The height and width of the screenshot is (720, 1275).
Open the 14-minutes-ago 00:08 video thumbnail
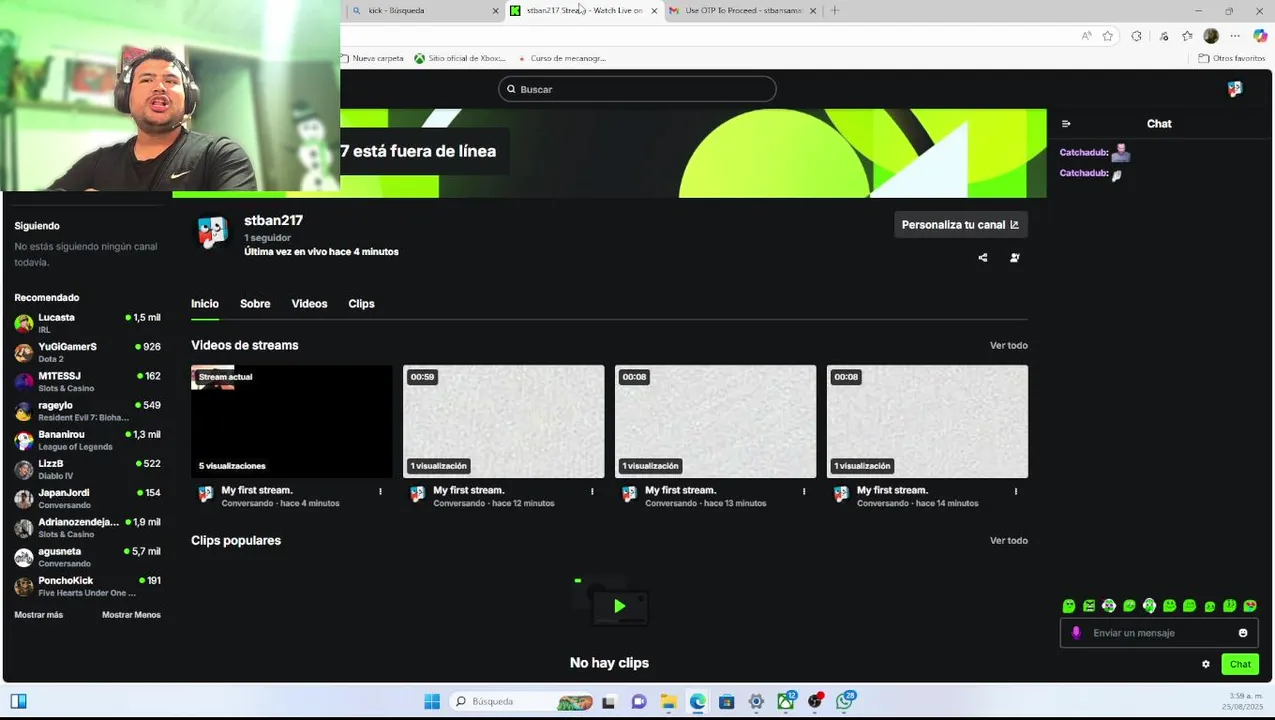[x=927, y=421]
